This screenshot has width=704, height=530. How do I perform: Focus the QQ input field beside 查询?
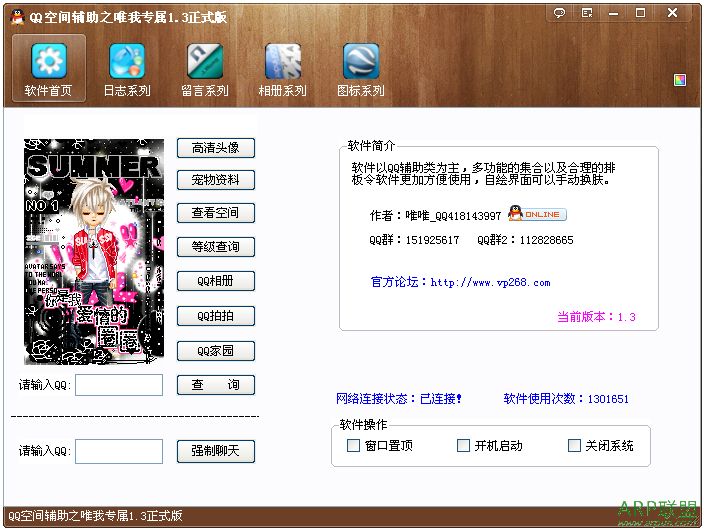tap(119, 385)
